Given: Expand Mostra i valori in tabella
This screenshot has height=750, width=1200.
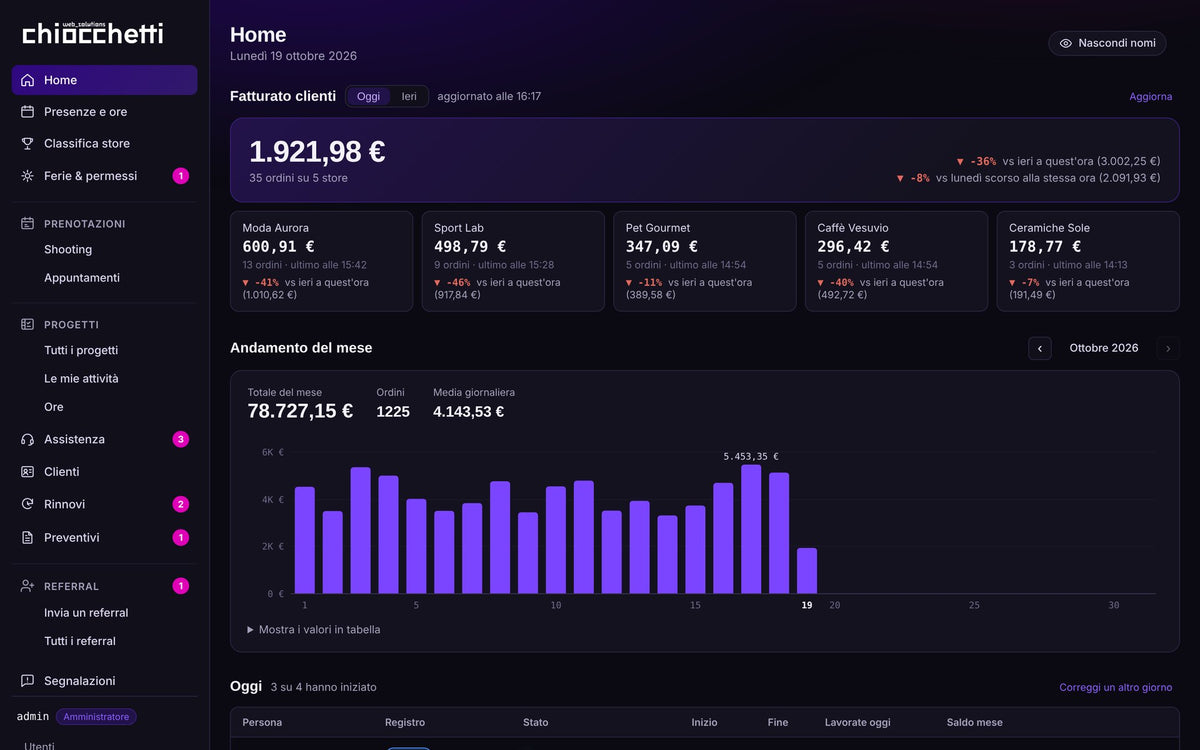Looking at the screenshot, I should point(314,630).
